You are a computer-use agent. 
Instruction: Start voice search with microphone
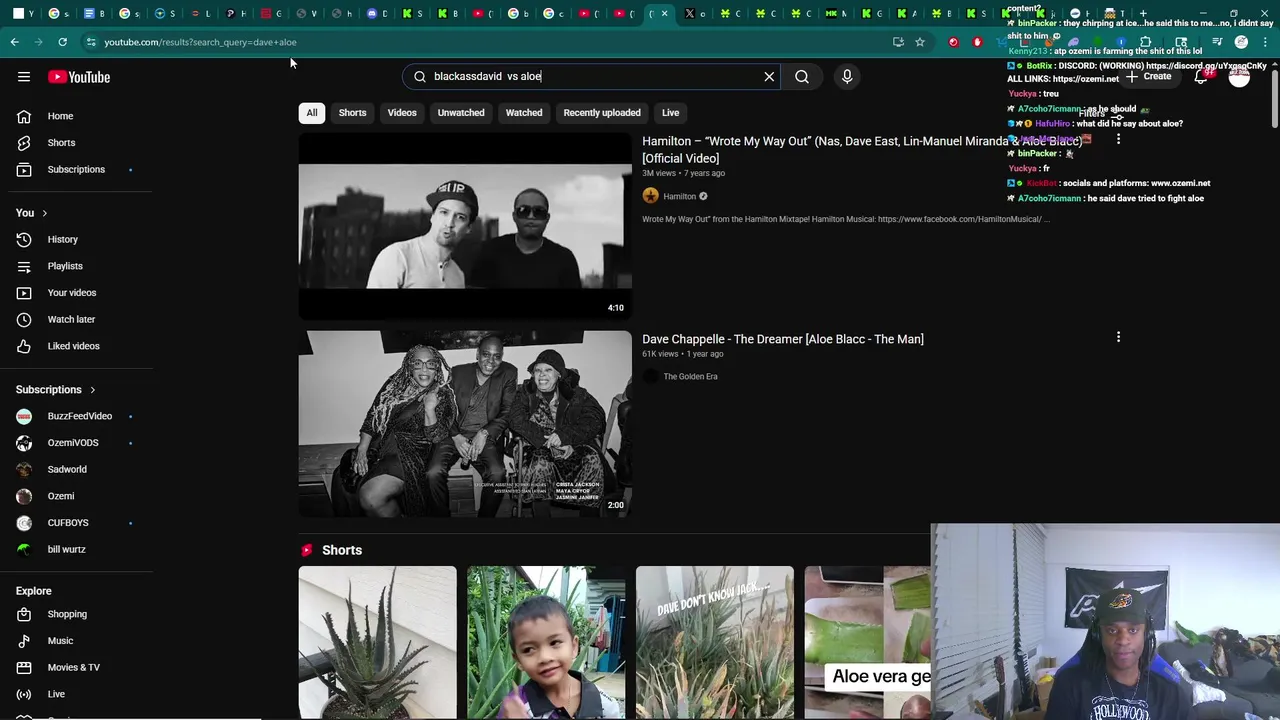point(847,76)
